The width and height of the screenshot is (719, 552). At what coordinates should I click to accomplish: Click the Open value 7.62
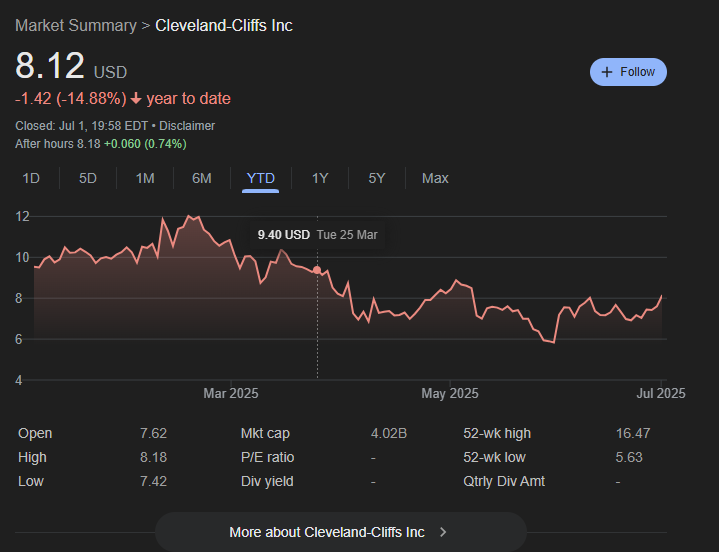[x=154, y=433]
